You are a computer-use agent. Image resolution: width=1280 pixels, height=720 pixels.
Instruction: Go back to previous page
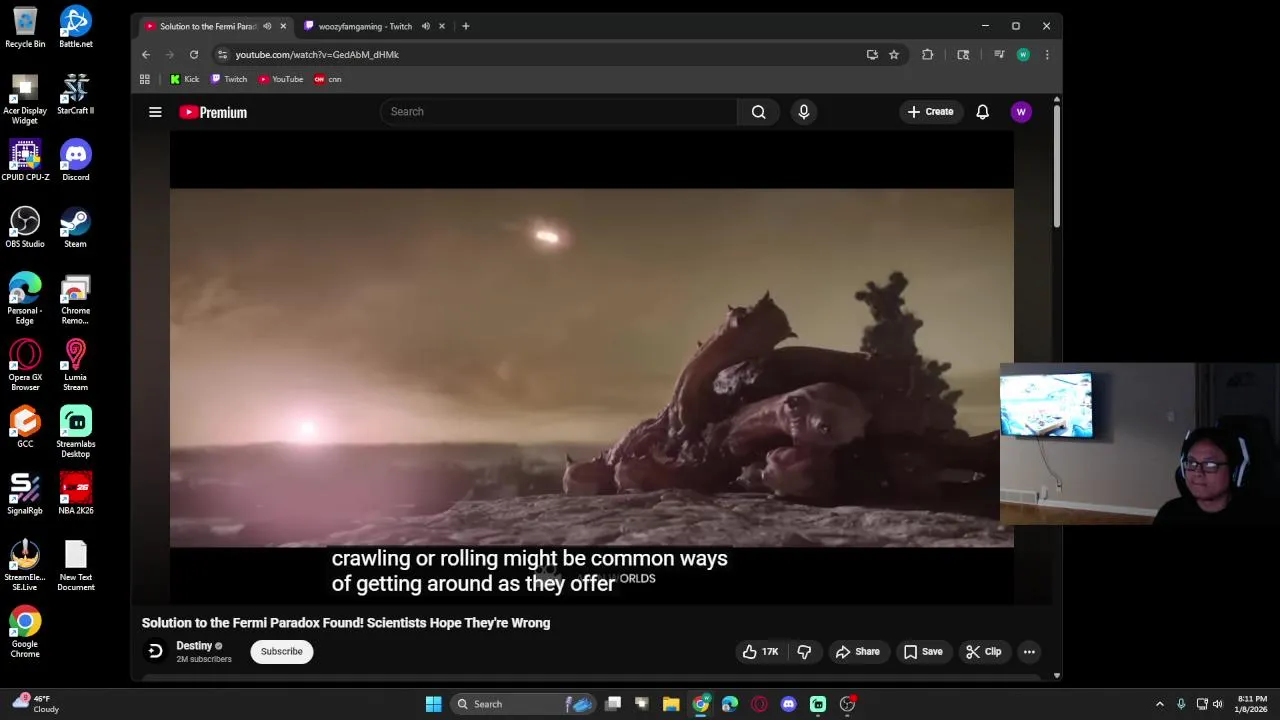pyautogui.click(x=146, y=55)
